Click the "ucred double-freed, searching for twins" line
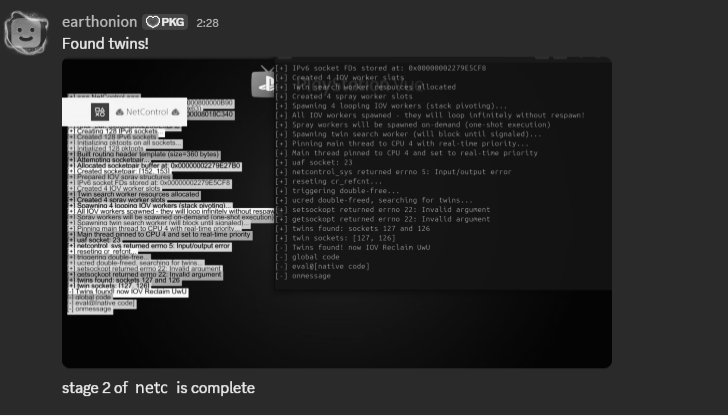Screen dimensions: 728x416 [x=374, y=200]
